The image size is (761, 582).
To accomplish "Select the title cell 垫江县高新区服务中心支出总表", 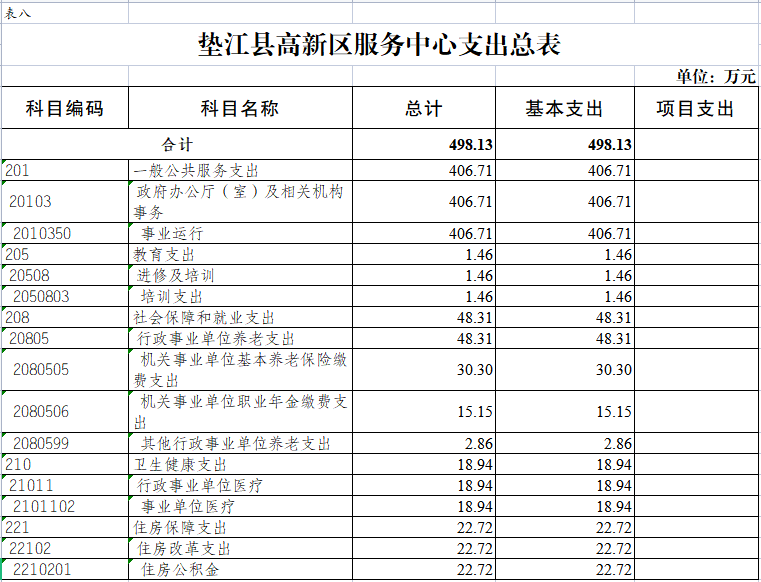I will [x=380, y=44].
